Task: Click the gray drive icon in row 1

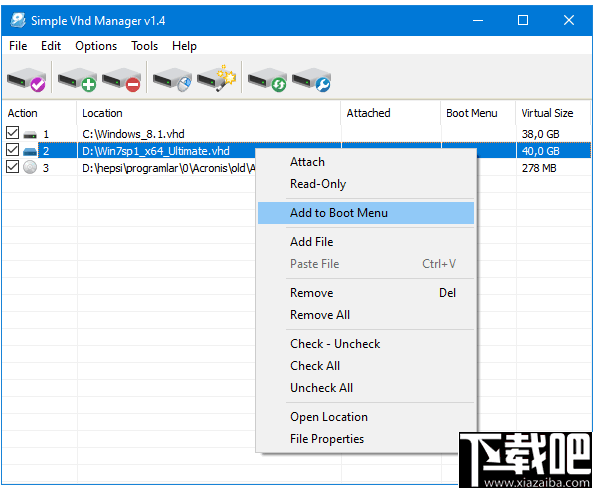Action: (30, 134)
